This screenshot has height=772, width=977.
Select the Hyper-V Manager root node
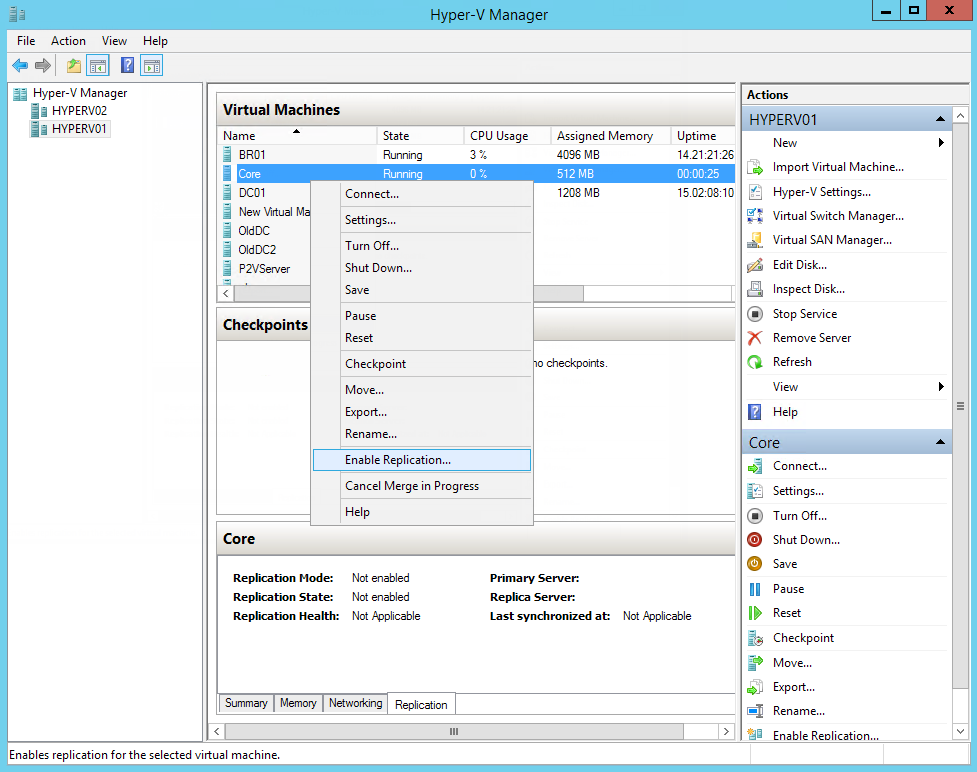80,93
